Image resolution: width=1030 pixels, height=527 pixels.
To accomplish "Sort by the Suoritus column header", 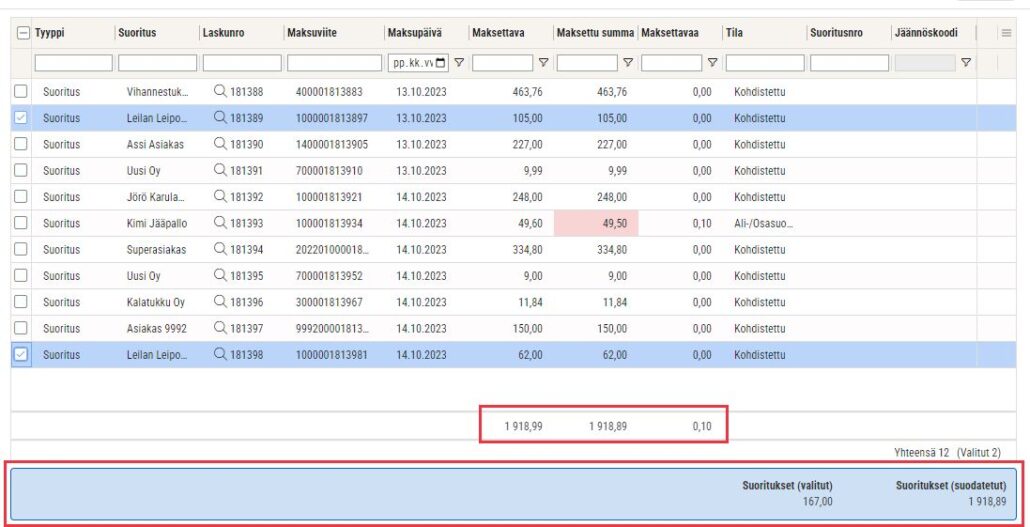I will pyautogui.click(x=137, y=33).
